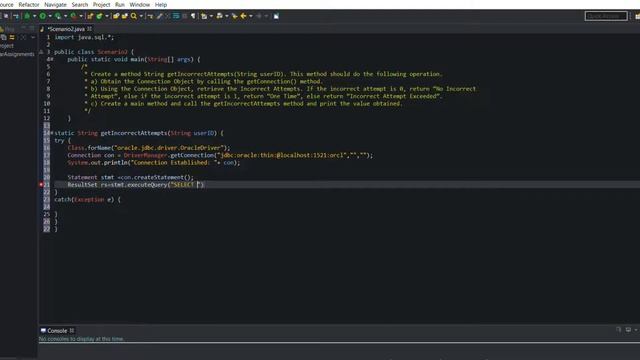Open Console toolbar dropdown arrow

(636, 330)
